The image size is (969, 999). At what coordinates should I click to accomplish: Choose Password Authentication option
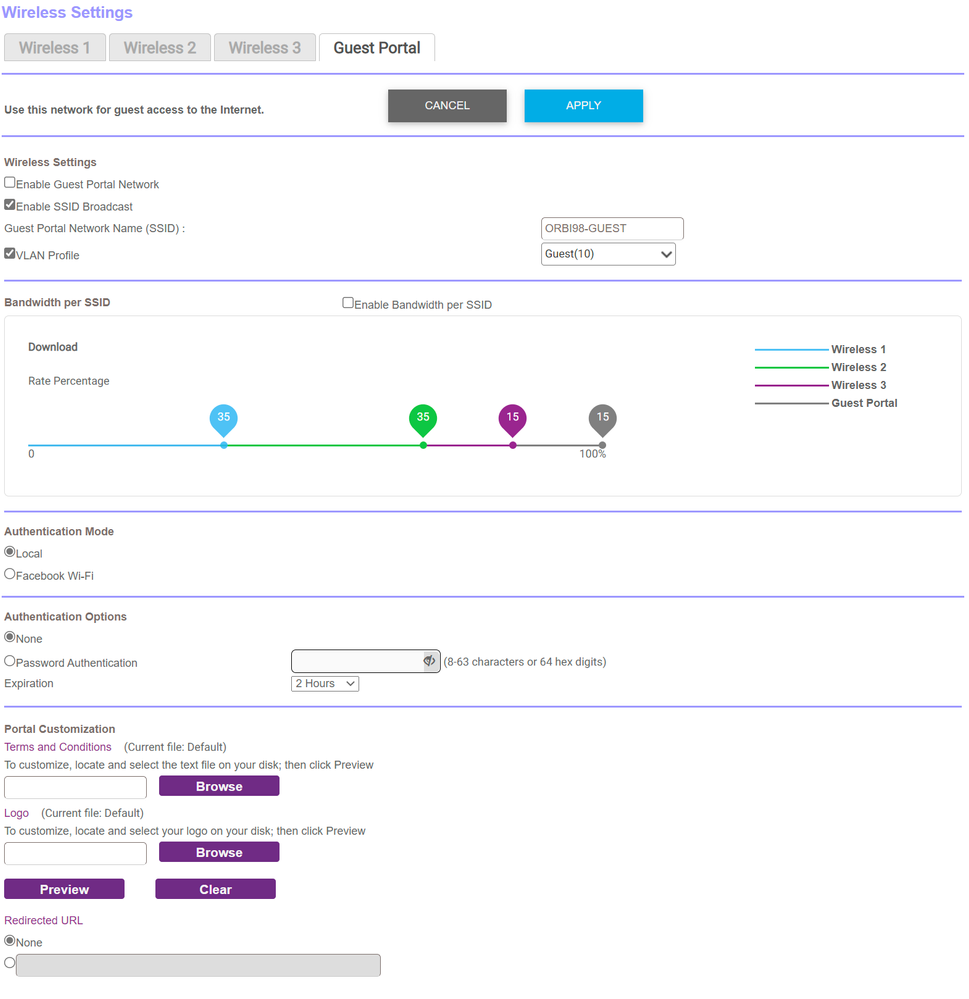click(x=10, y=662)
